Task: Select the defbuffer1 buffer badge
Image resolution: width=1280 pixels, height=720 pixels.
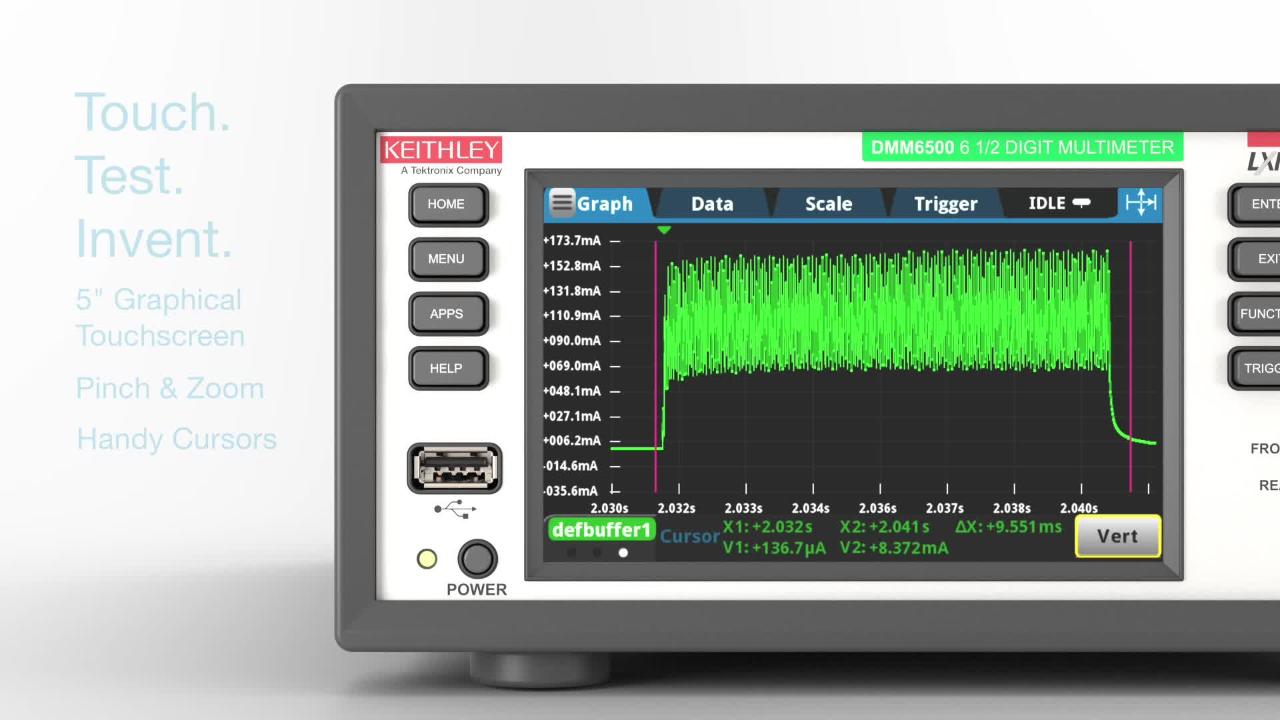Action: 600,530
